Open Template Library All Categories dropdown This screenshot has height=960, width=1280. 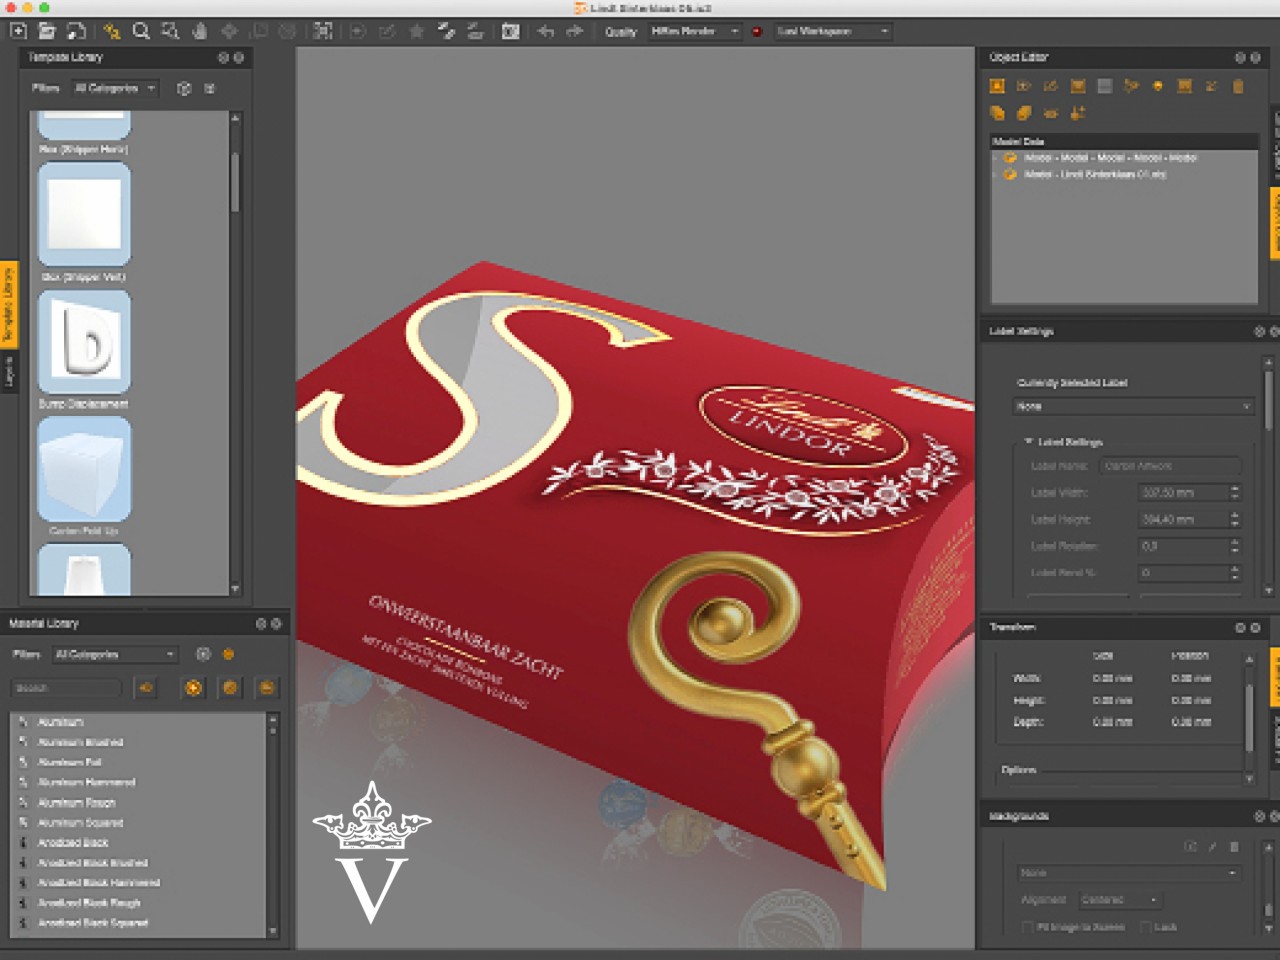[115, 88]
